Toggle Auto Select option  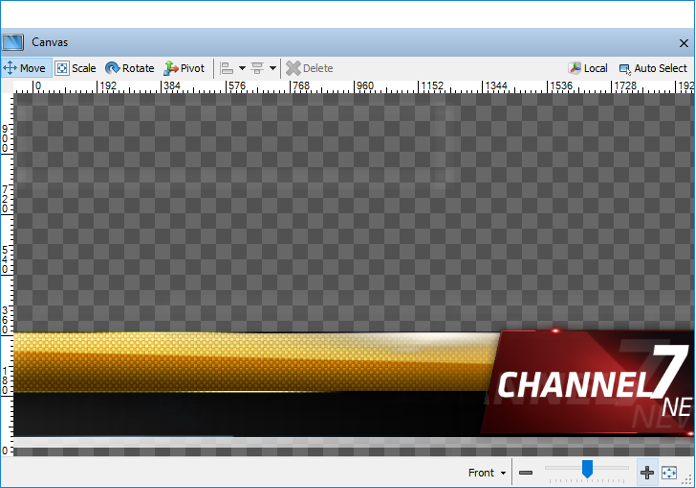click(x=652, y=68)
